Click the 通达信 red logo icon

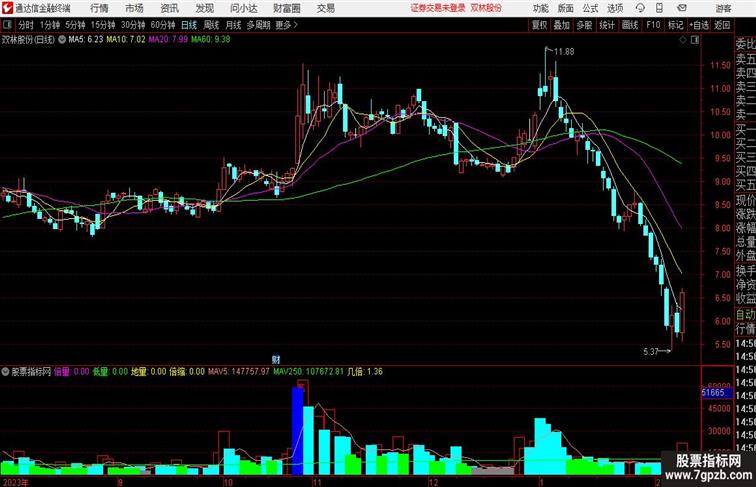pos(7,8)
